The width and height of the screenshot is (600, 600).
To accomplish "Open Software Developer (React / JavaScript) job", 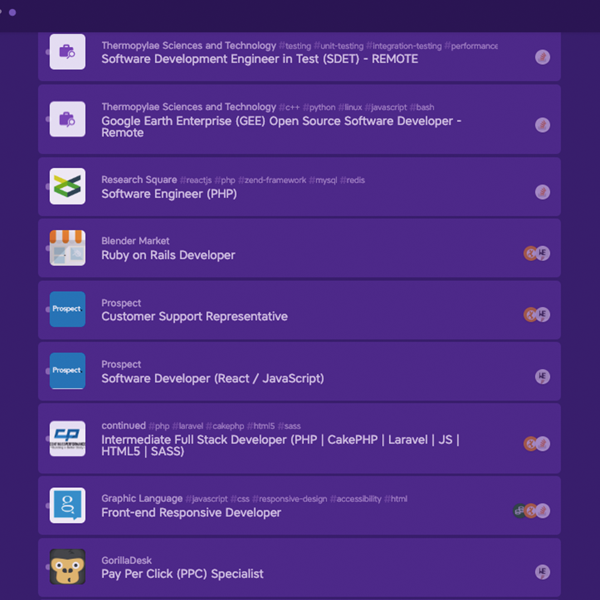I will (x=212, y=378).
